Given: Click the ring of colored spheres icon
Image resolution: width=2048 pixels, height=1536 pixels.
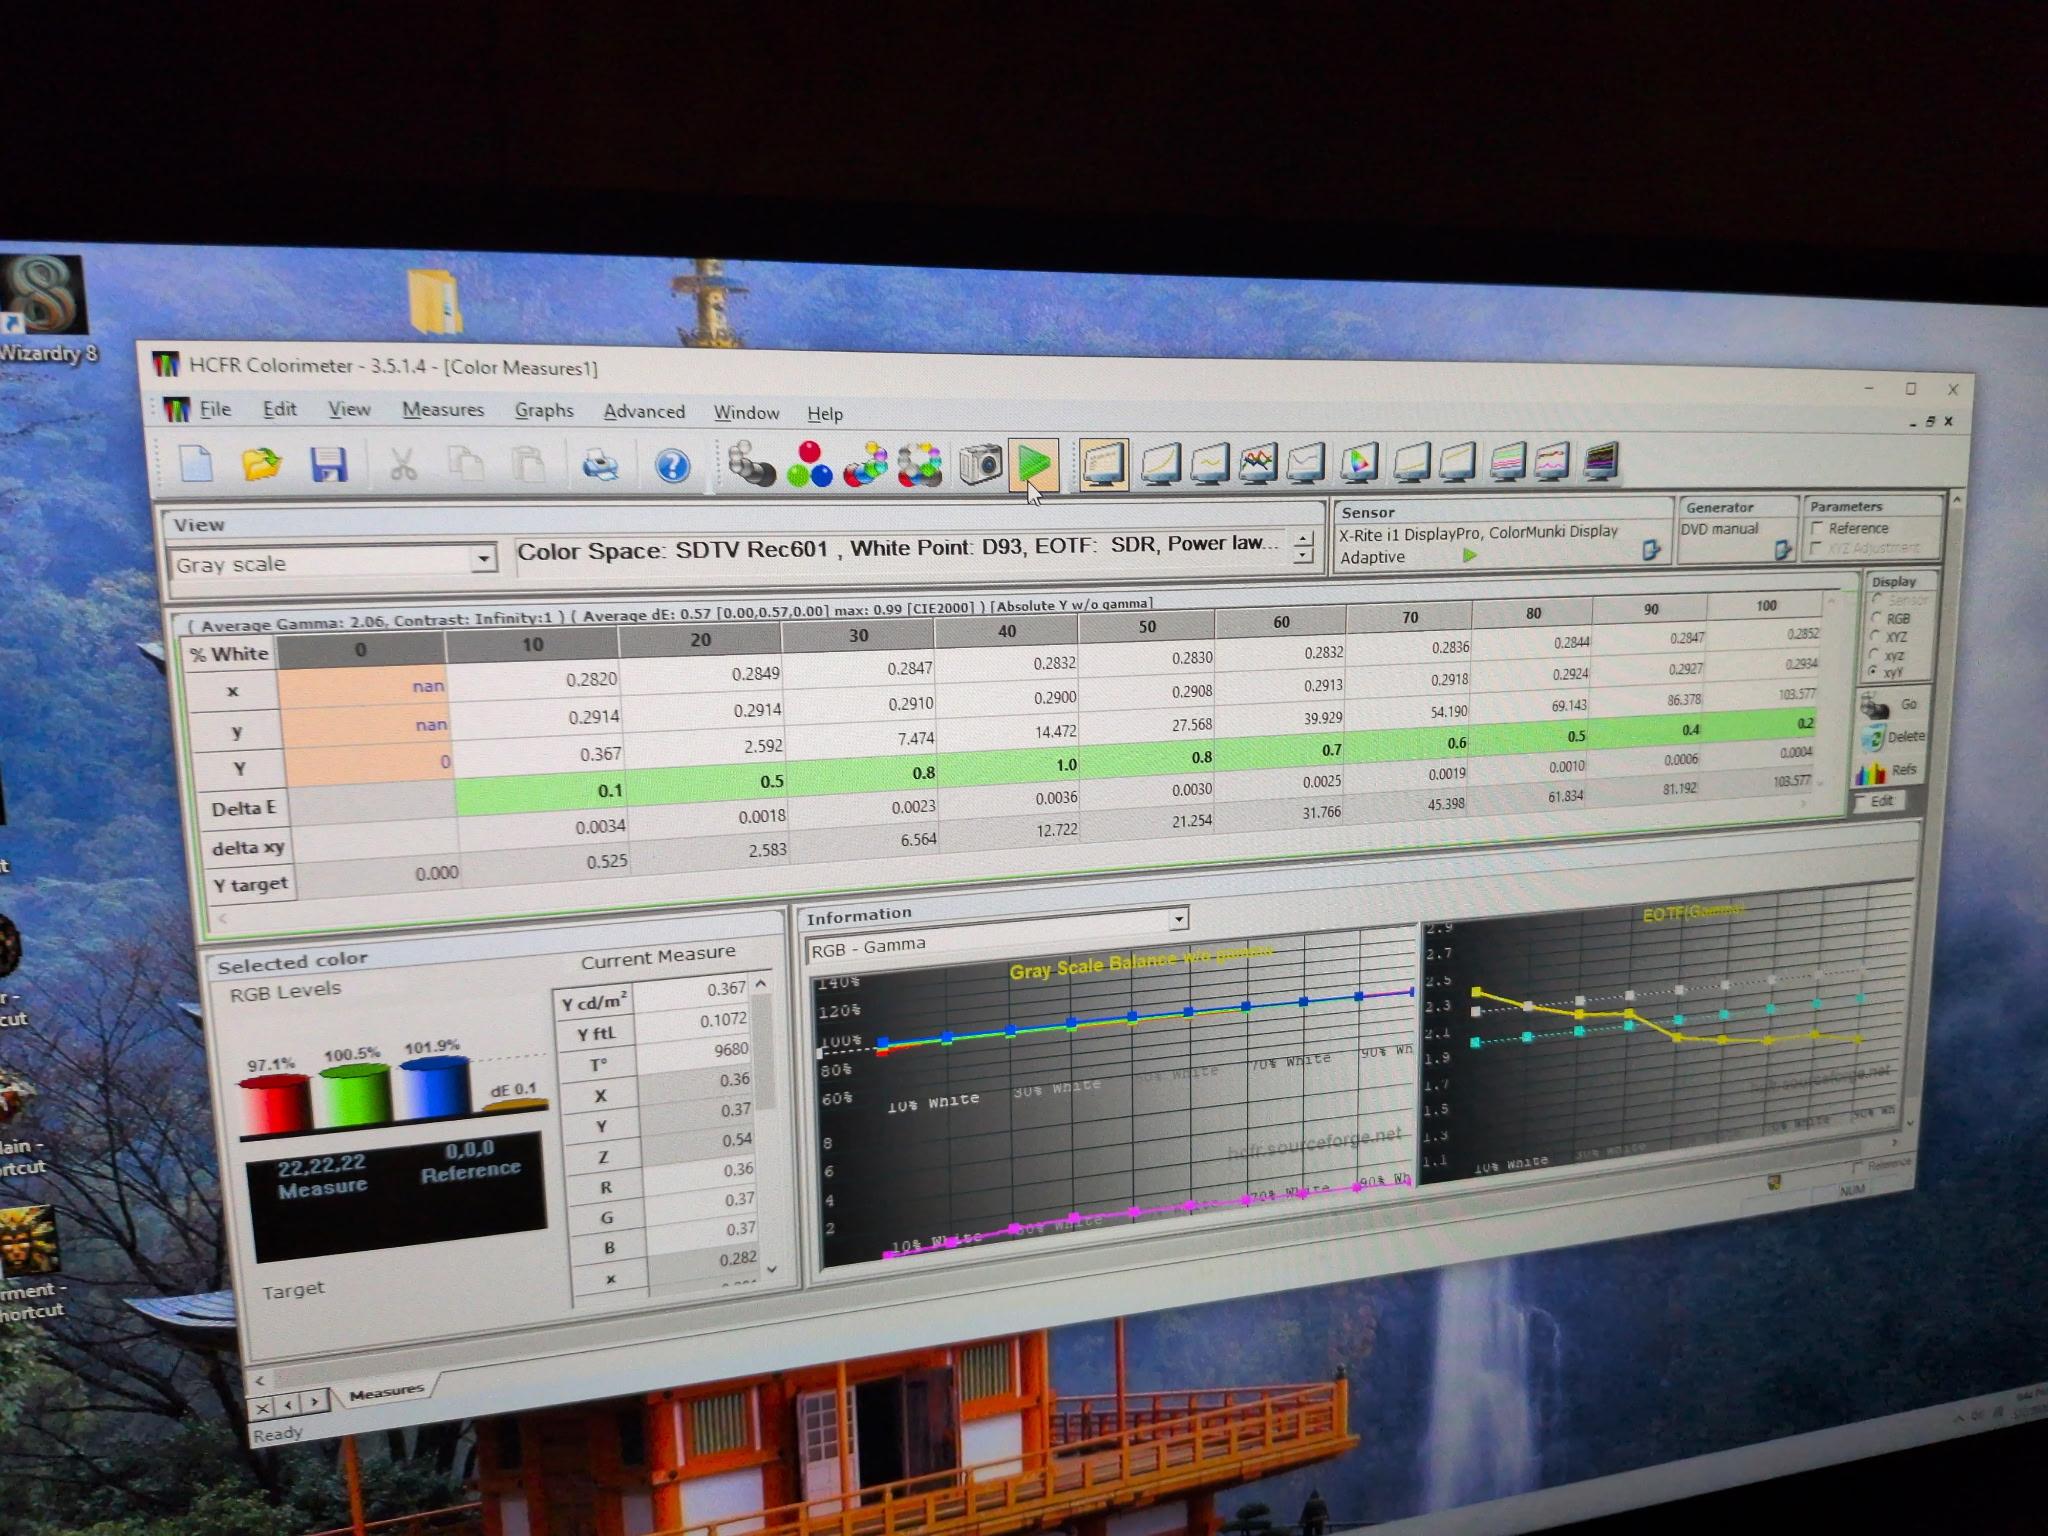Looking at the screenshot, I should coord(921,465).
